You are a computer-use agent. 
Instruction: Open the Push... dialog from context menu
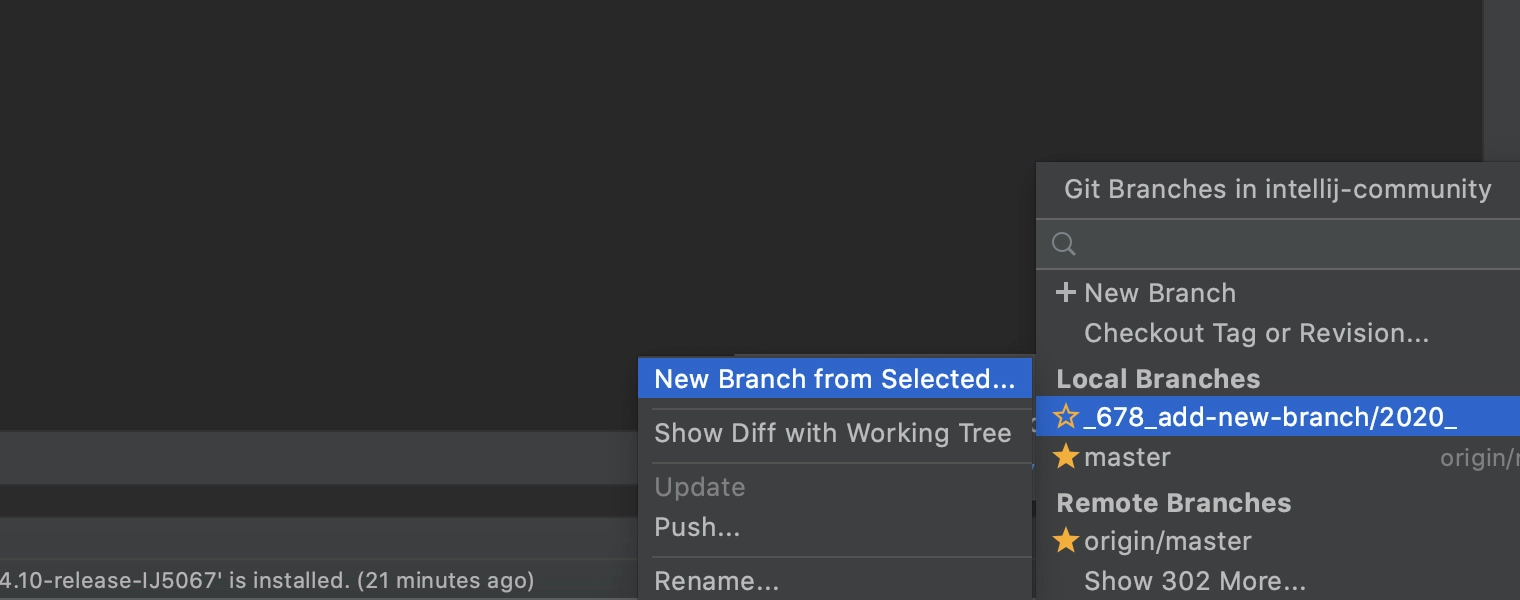point(835,526)
